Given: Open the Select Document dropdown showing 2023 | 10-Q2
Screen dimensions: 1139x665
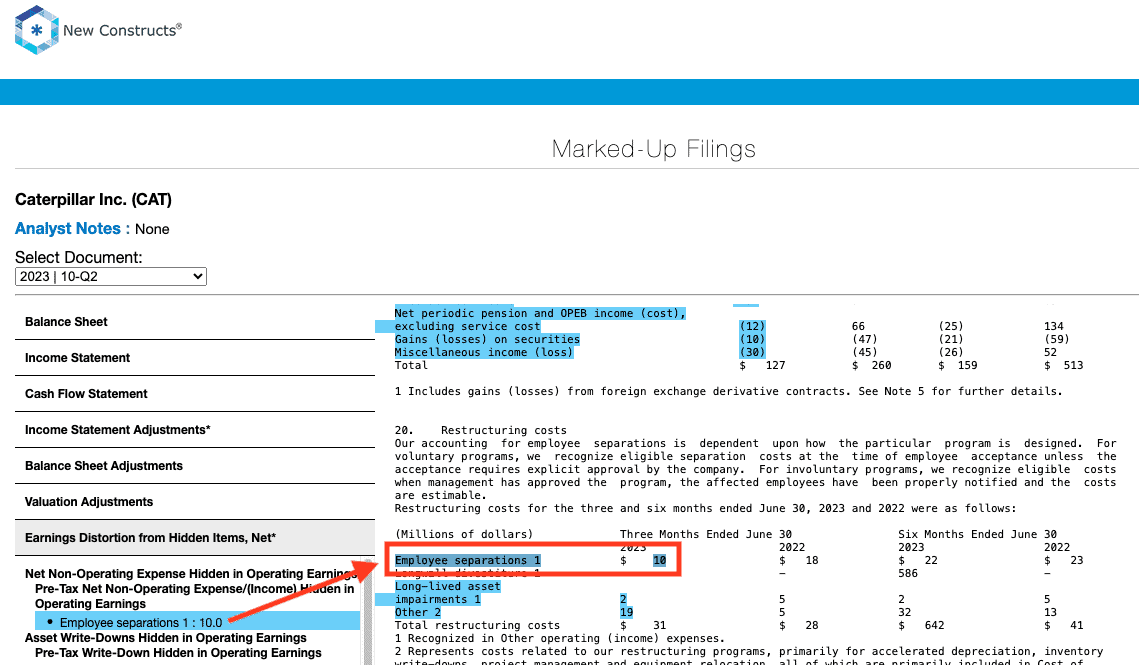Looking at the screenshot, I should coord(110,276).
